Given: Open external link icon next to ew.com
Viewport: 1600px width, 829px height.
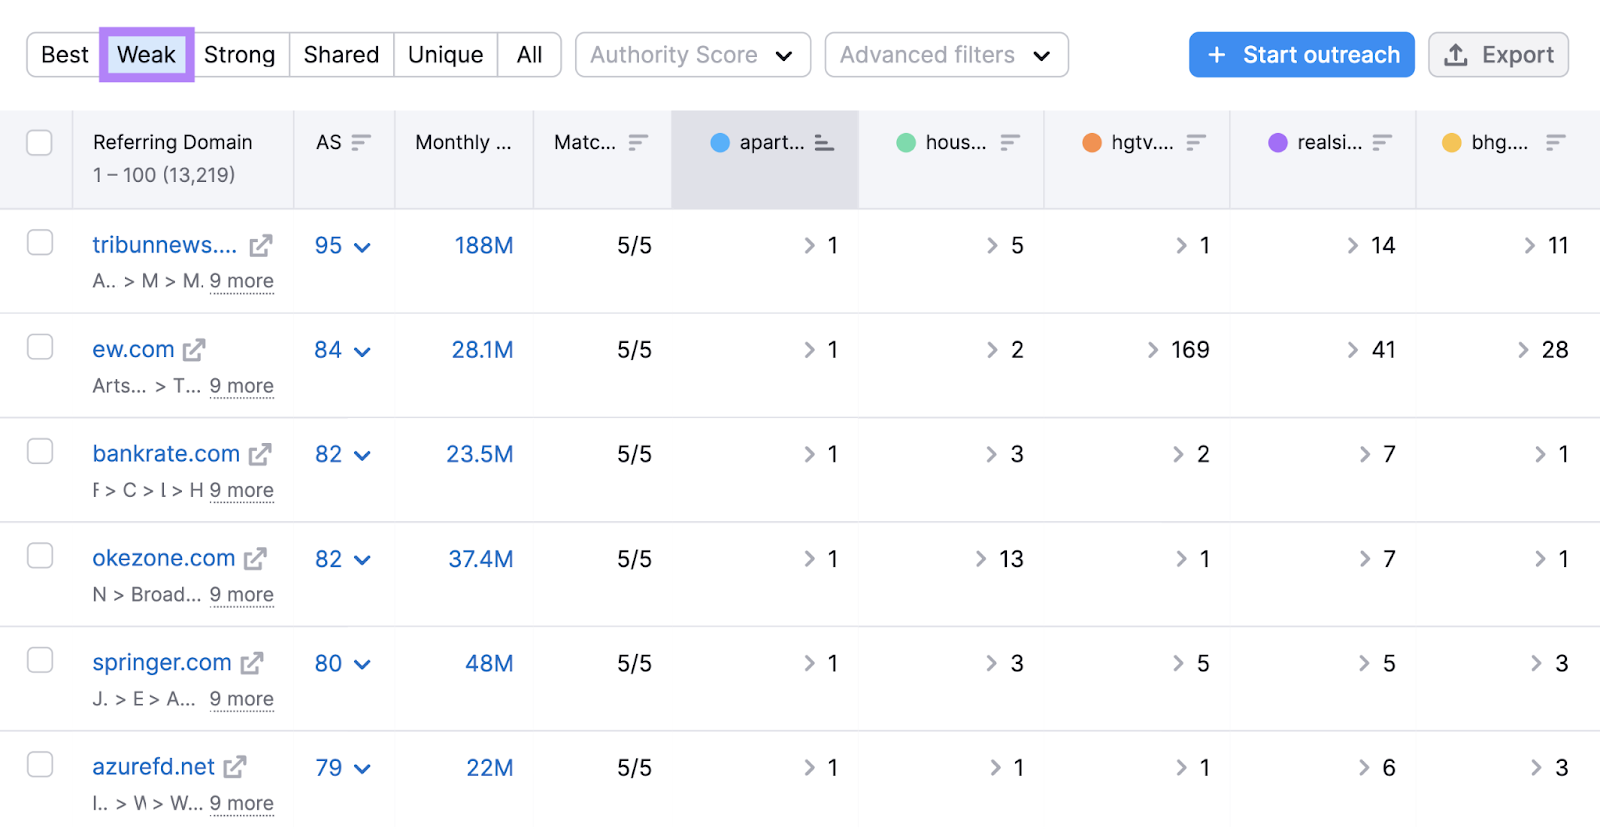Looking at the screenshot, I should [x=194, y=350].
